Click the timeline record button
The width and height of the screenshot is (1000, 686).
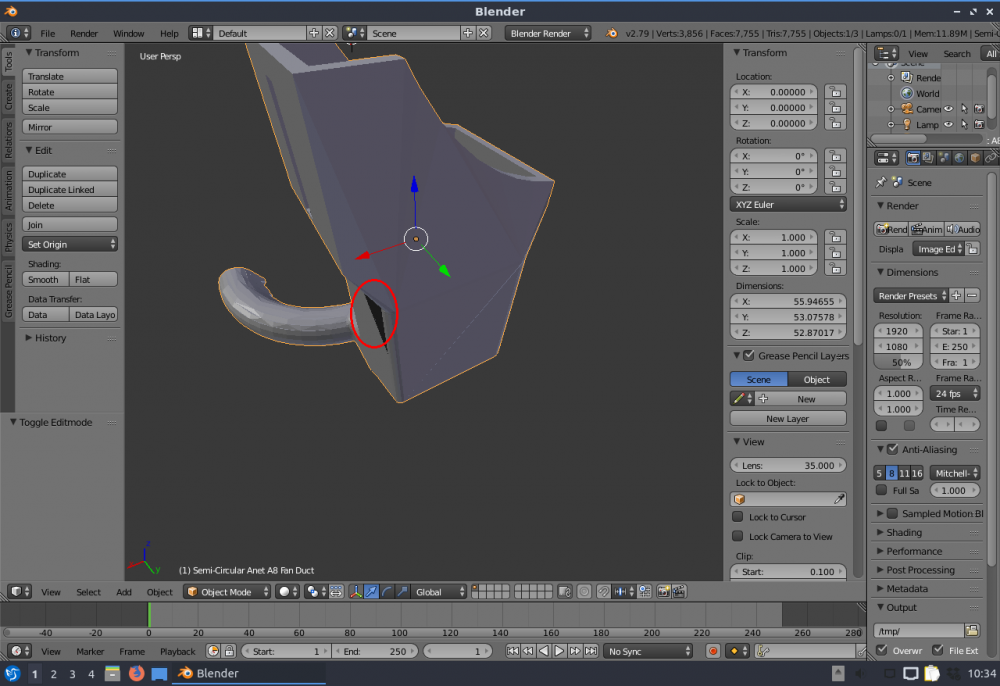pos(713,651)
